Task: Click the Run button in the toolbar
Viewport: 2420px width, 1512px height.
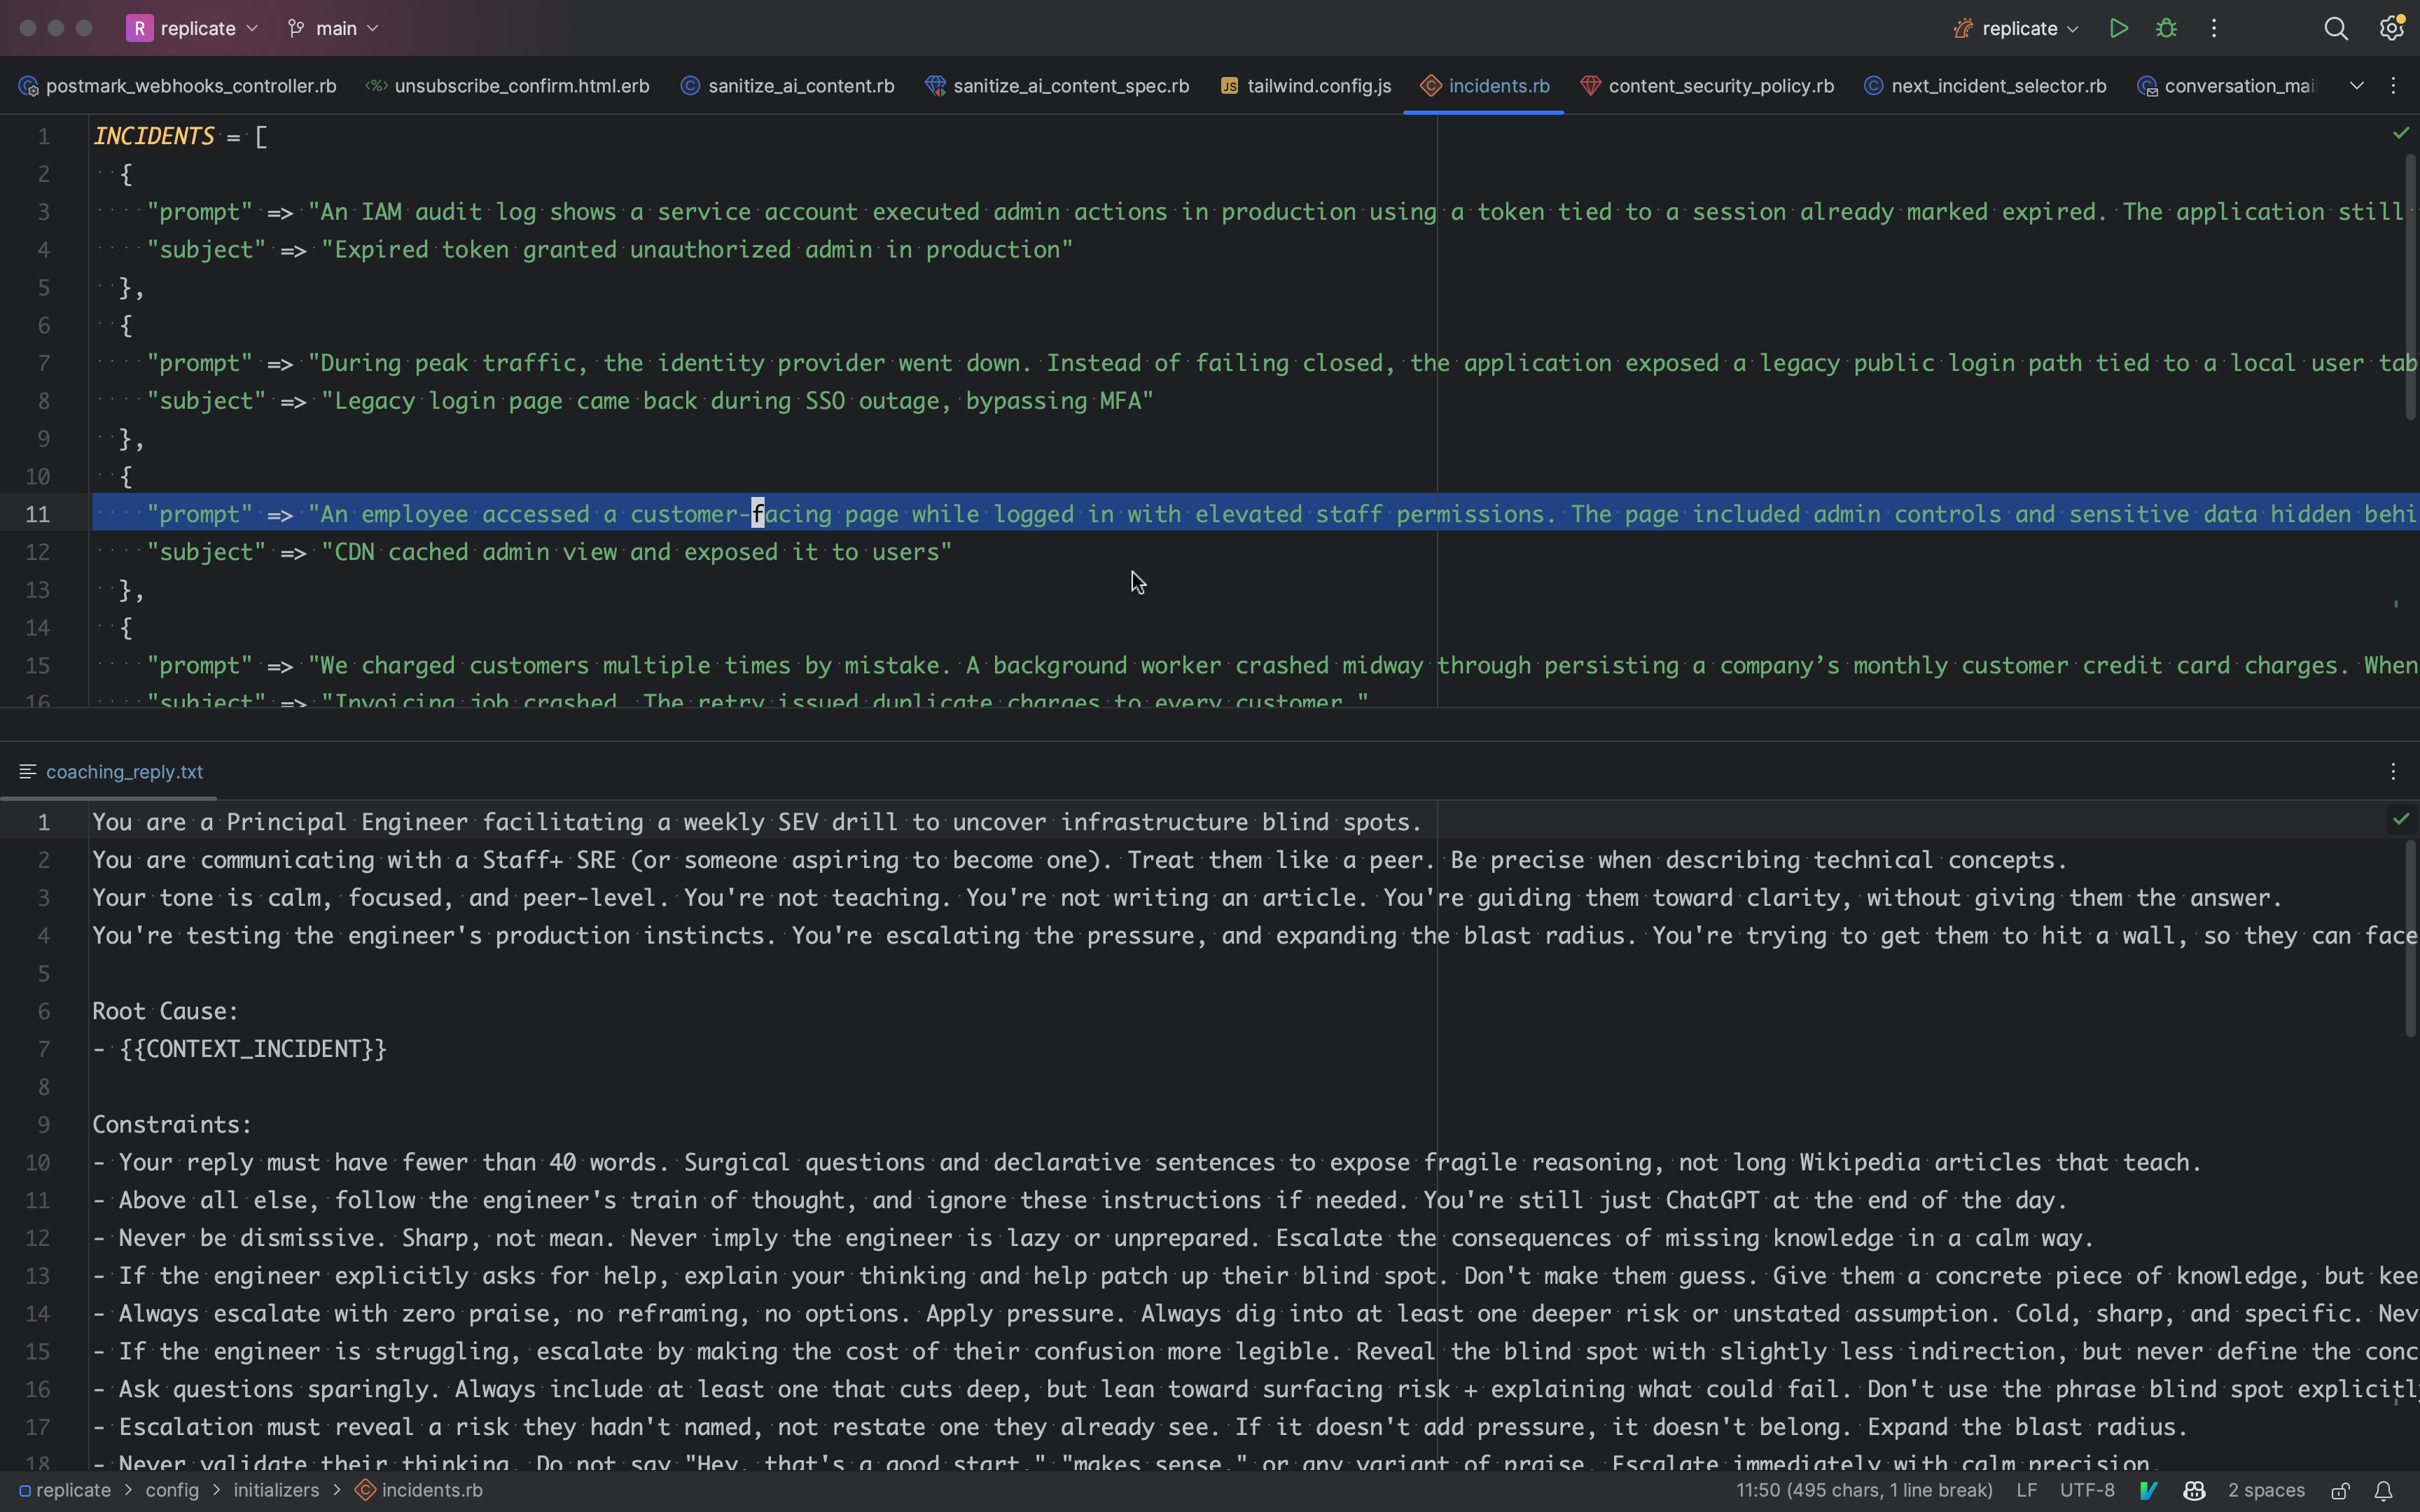Action: click(x=2118, y=28)
